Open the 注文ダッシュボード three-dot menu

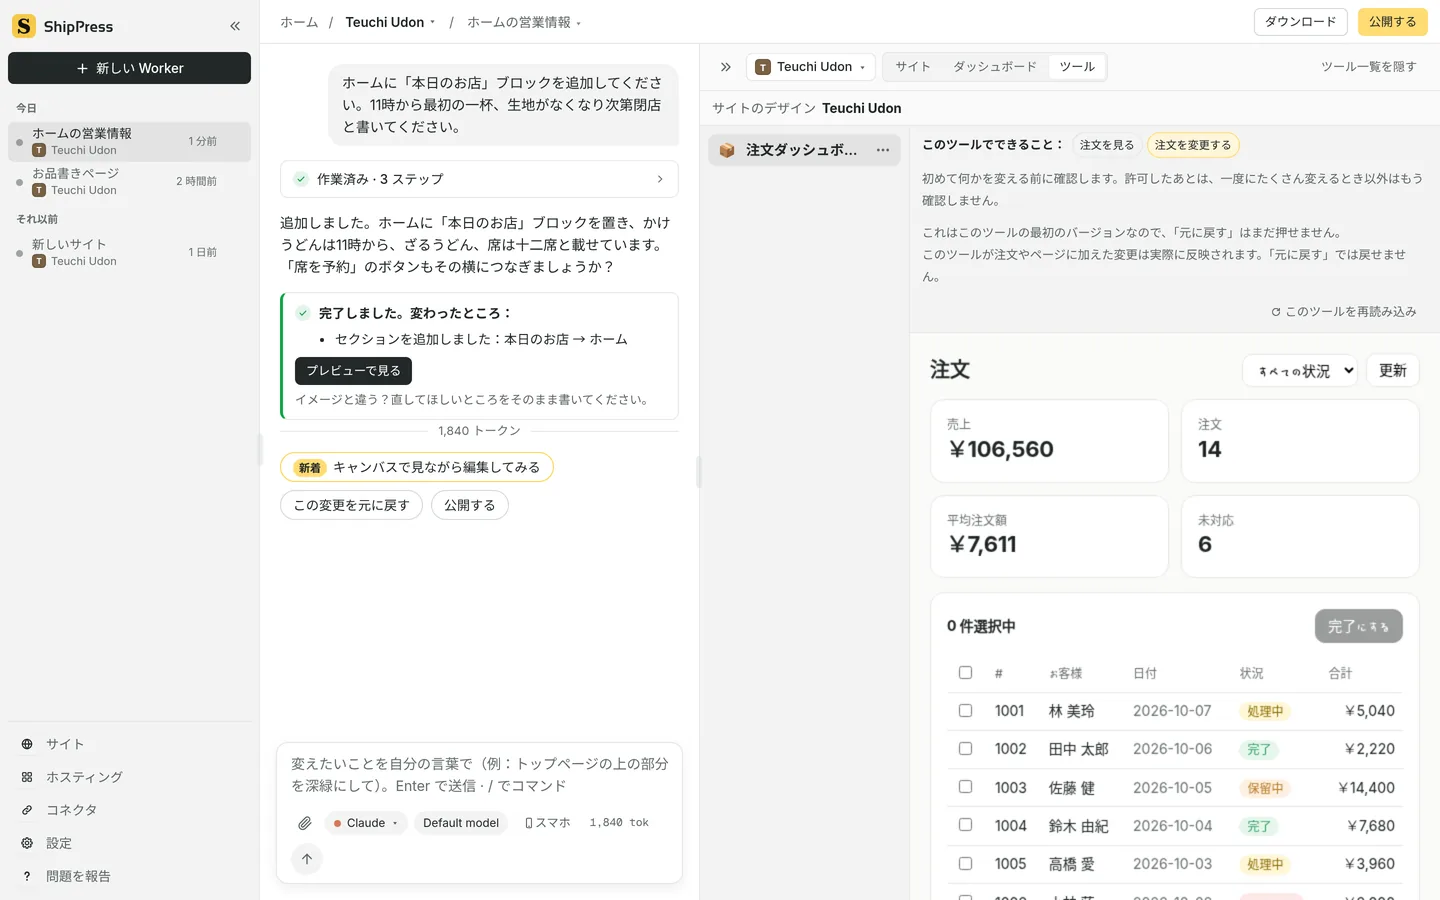coord(883,150)
